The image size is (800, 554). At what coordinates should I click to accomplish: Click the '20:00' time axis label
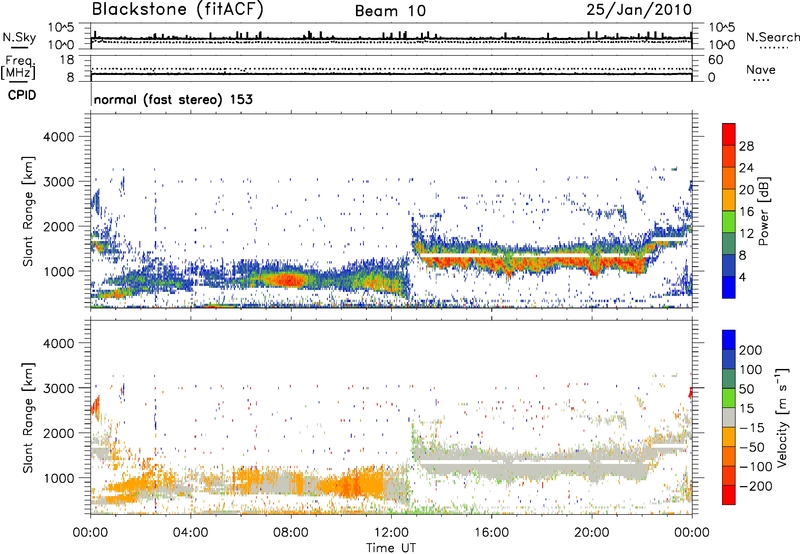point(591,533)
